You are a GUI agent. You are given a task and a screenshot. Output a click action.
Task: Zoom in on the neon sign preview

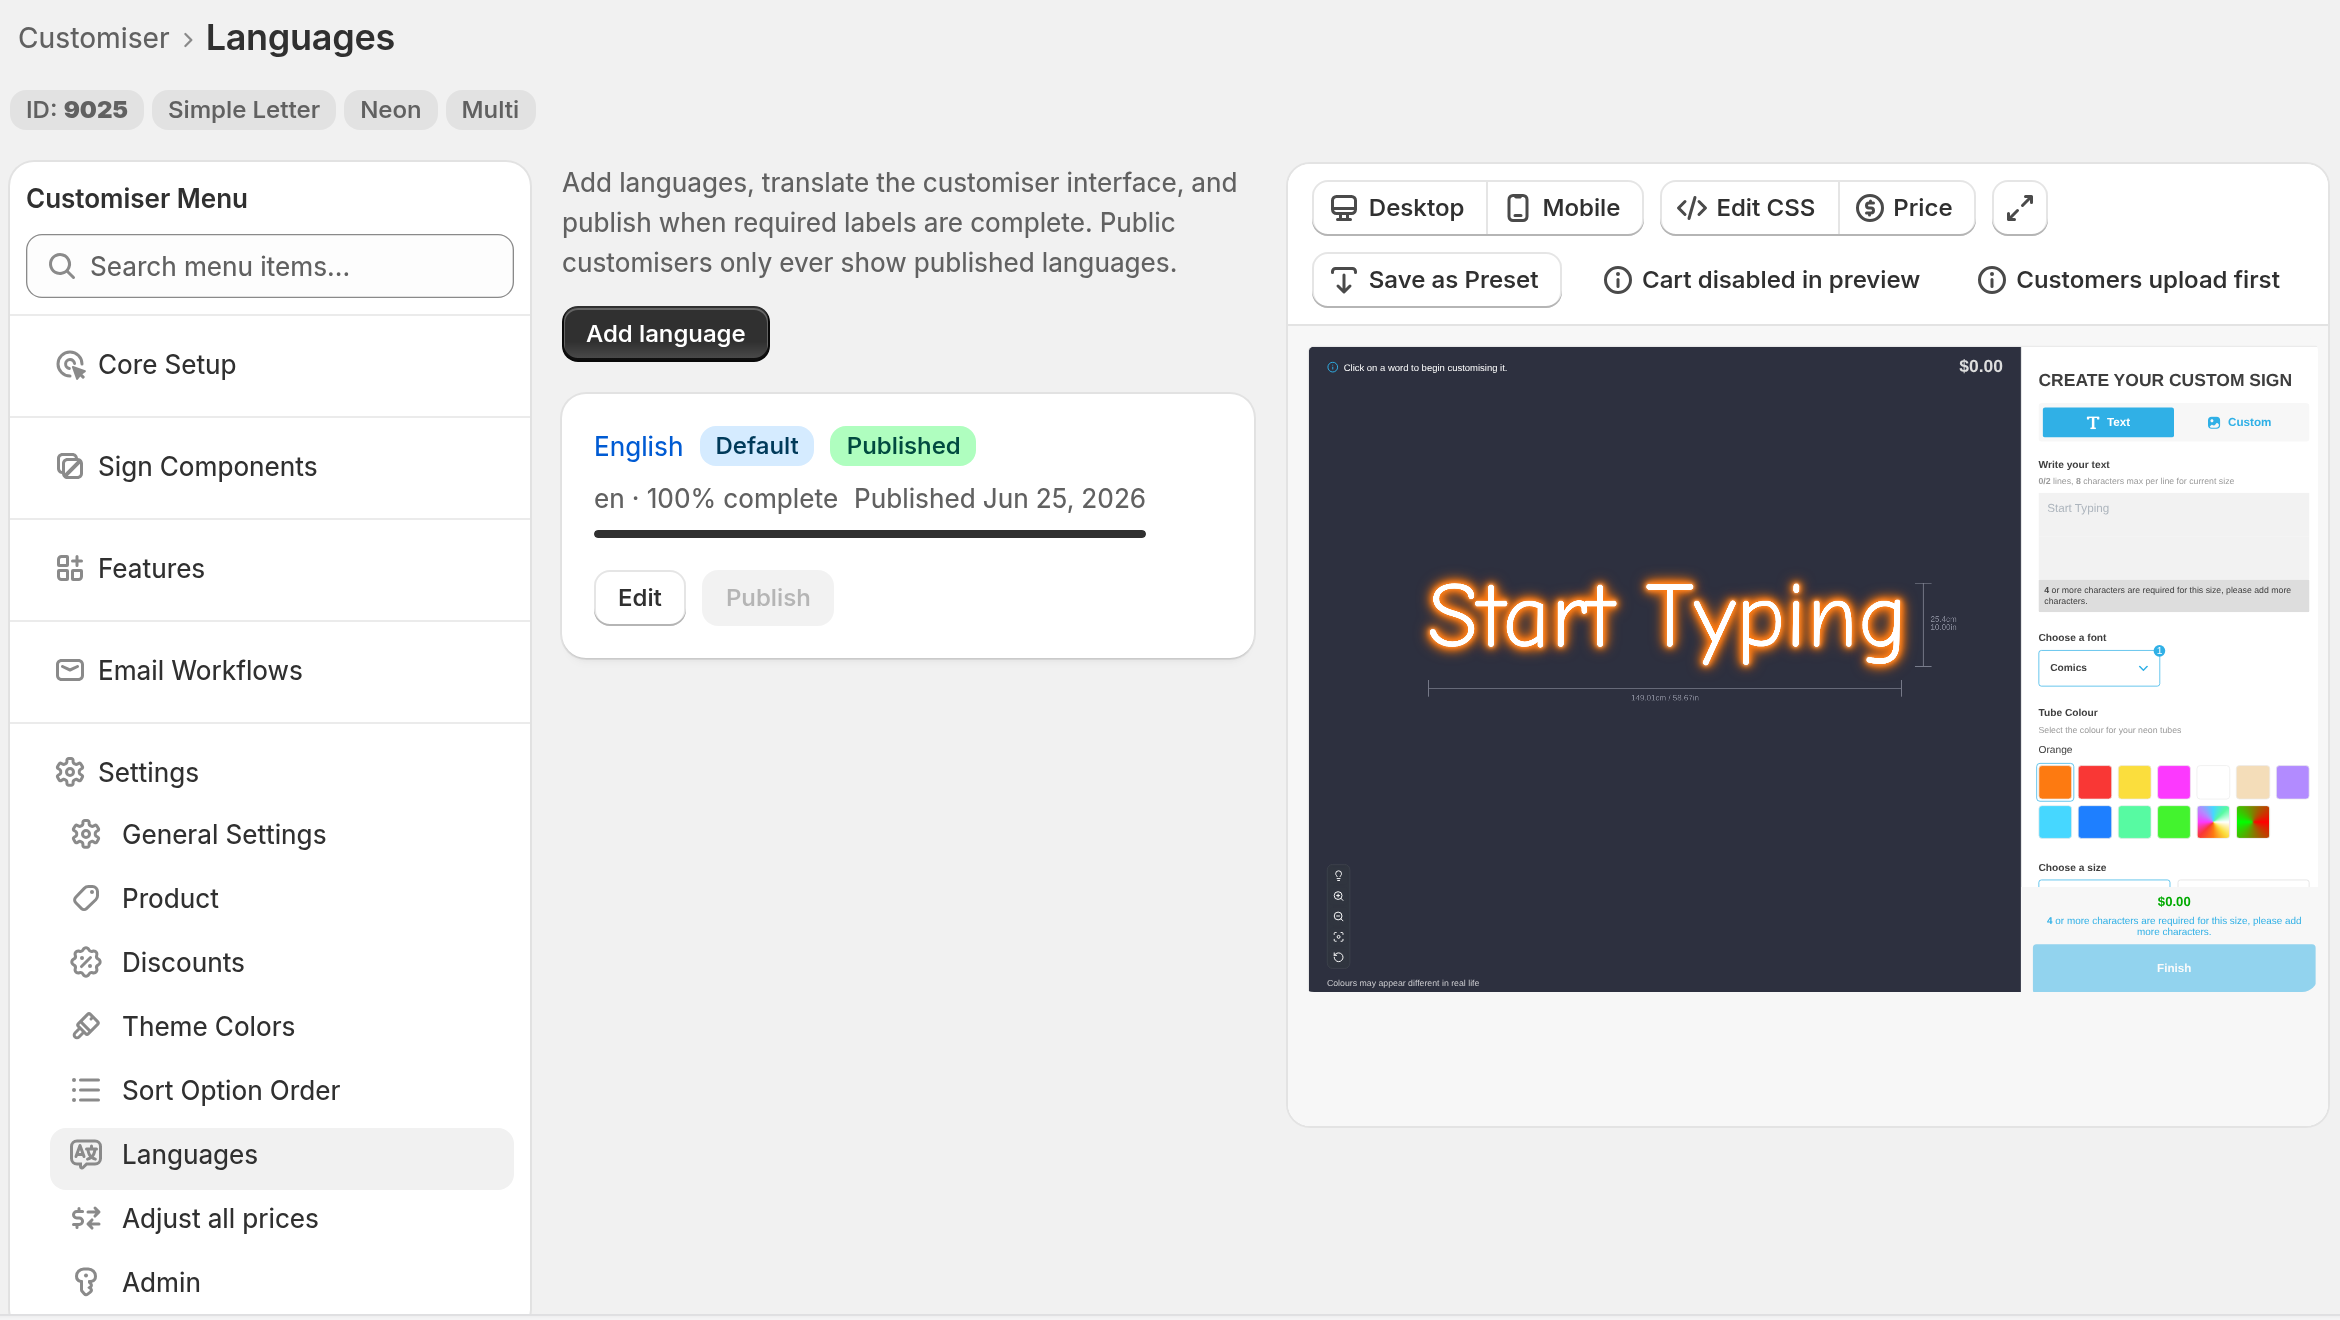pyautogui.click(x=1338, y=896)
